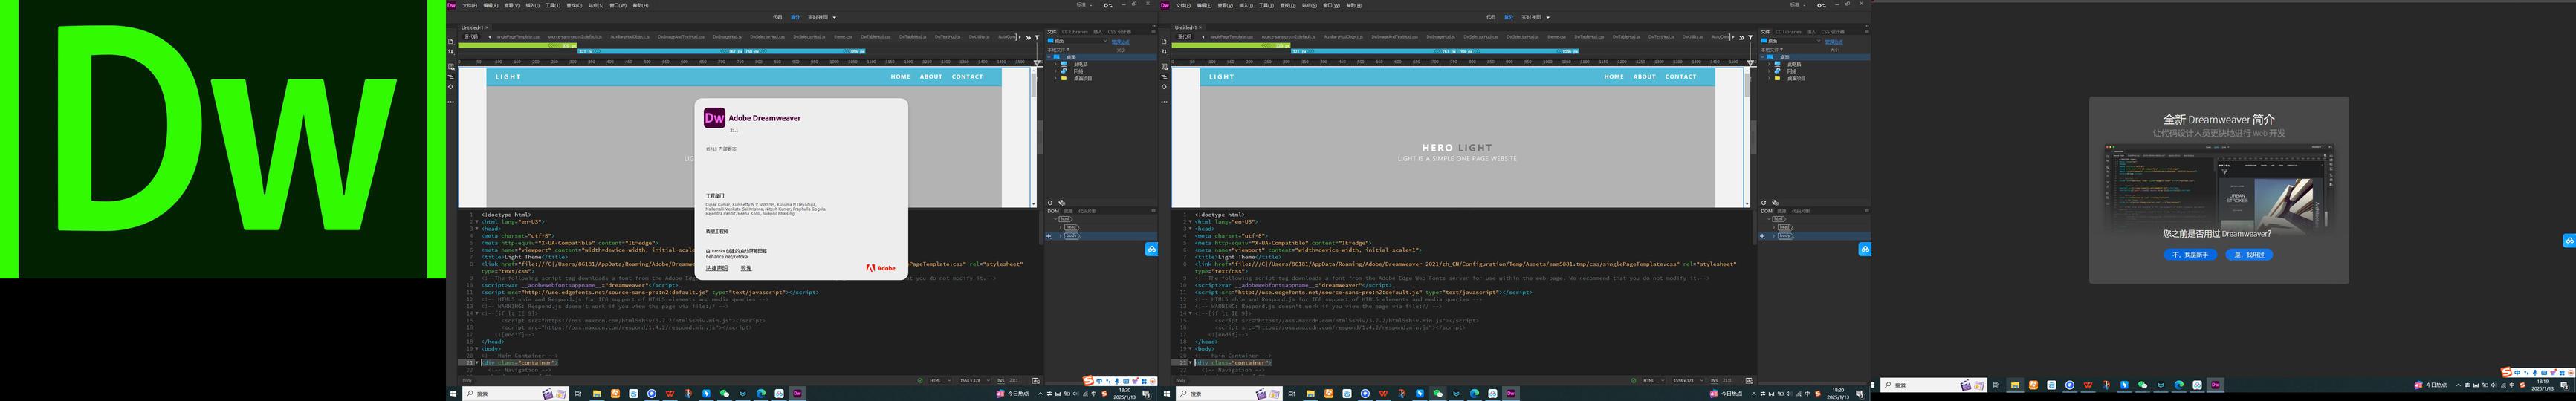Click the WeChat taskbar icon under the welcome screen

point(2142,385)
